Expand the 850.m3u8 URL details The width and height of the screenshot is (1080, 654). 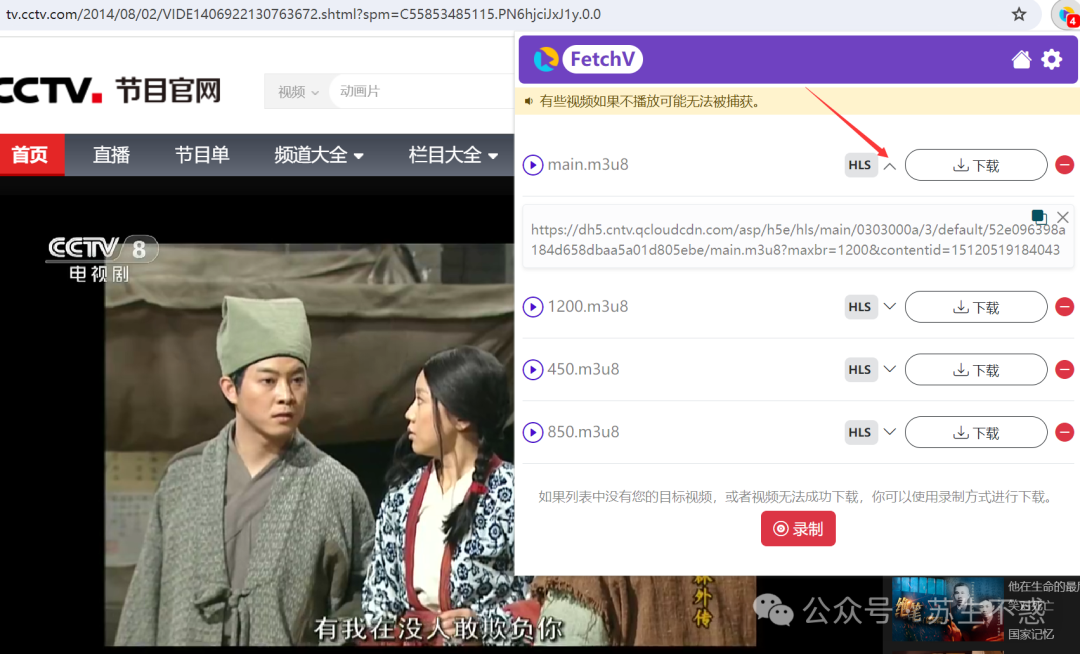coord(890,432)
